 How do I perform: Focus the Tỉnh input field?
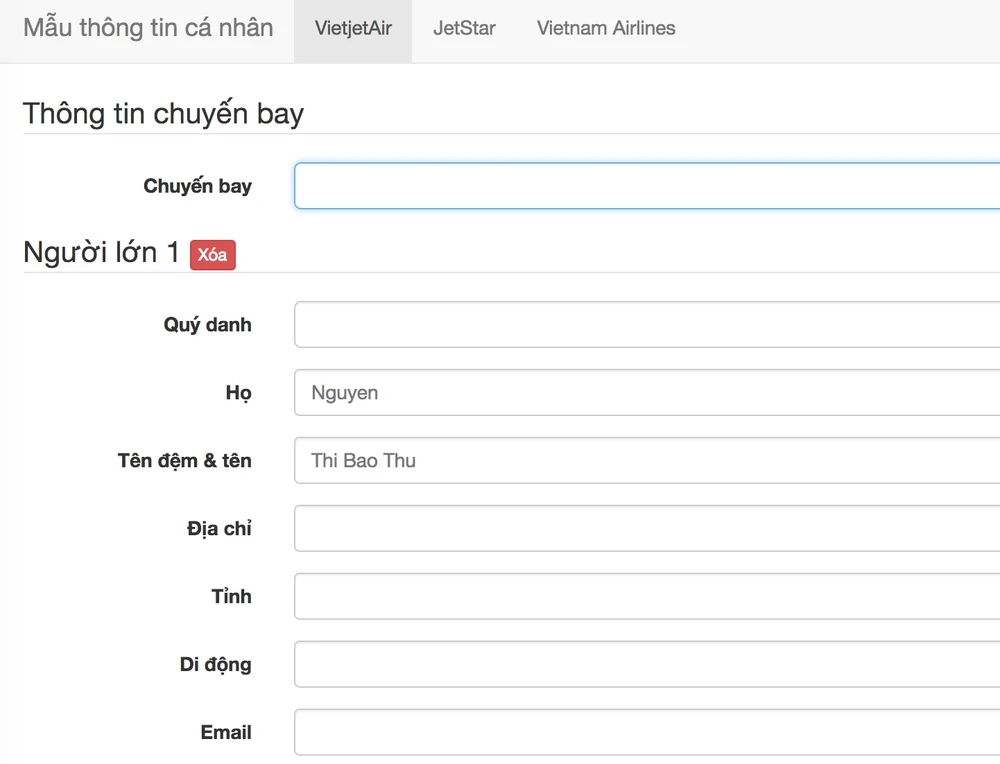[x=646, y=597]
